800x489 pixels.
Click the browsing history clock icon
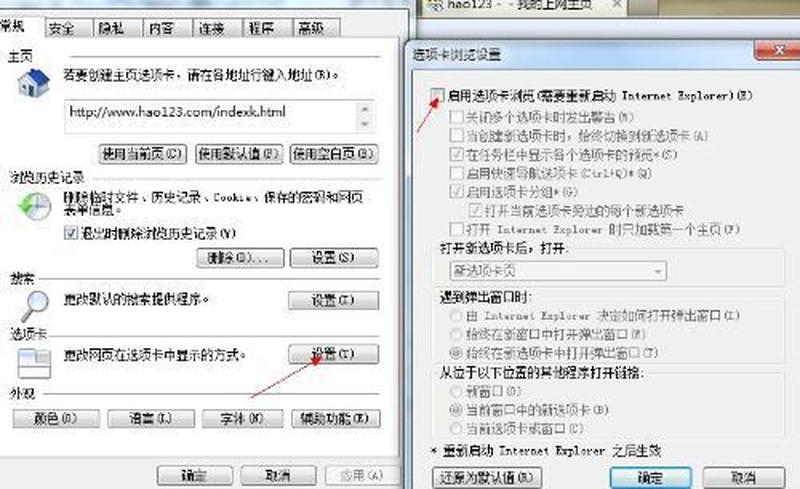pyautogui.click(x=35, y=206)
